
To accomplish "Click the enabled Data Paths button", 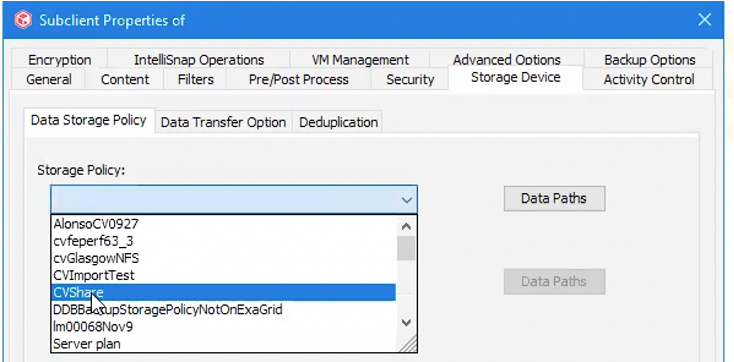I will [x=554, y=199].
